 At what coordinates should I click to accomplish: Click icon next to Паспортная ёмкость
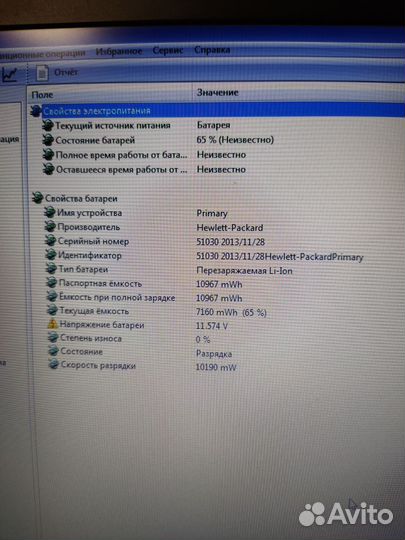(x=52, y=283)
